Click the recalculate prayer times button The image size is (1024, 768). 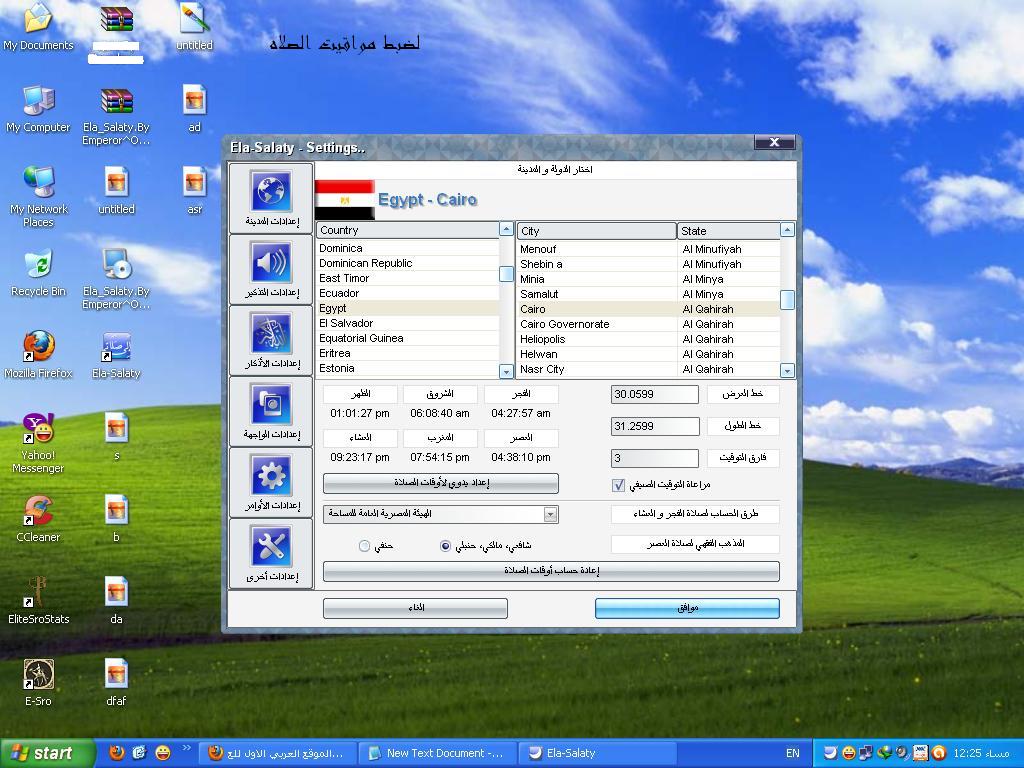551,571
